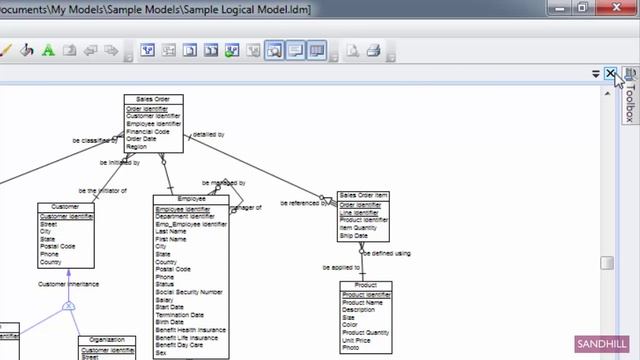Minimize the application window
The height and width of the screenshot is (360, 640).
pos(560,8)
